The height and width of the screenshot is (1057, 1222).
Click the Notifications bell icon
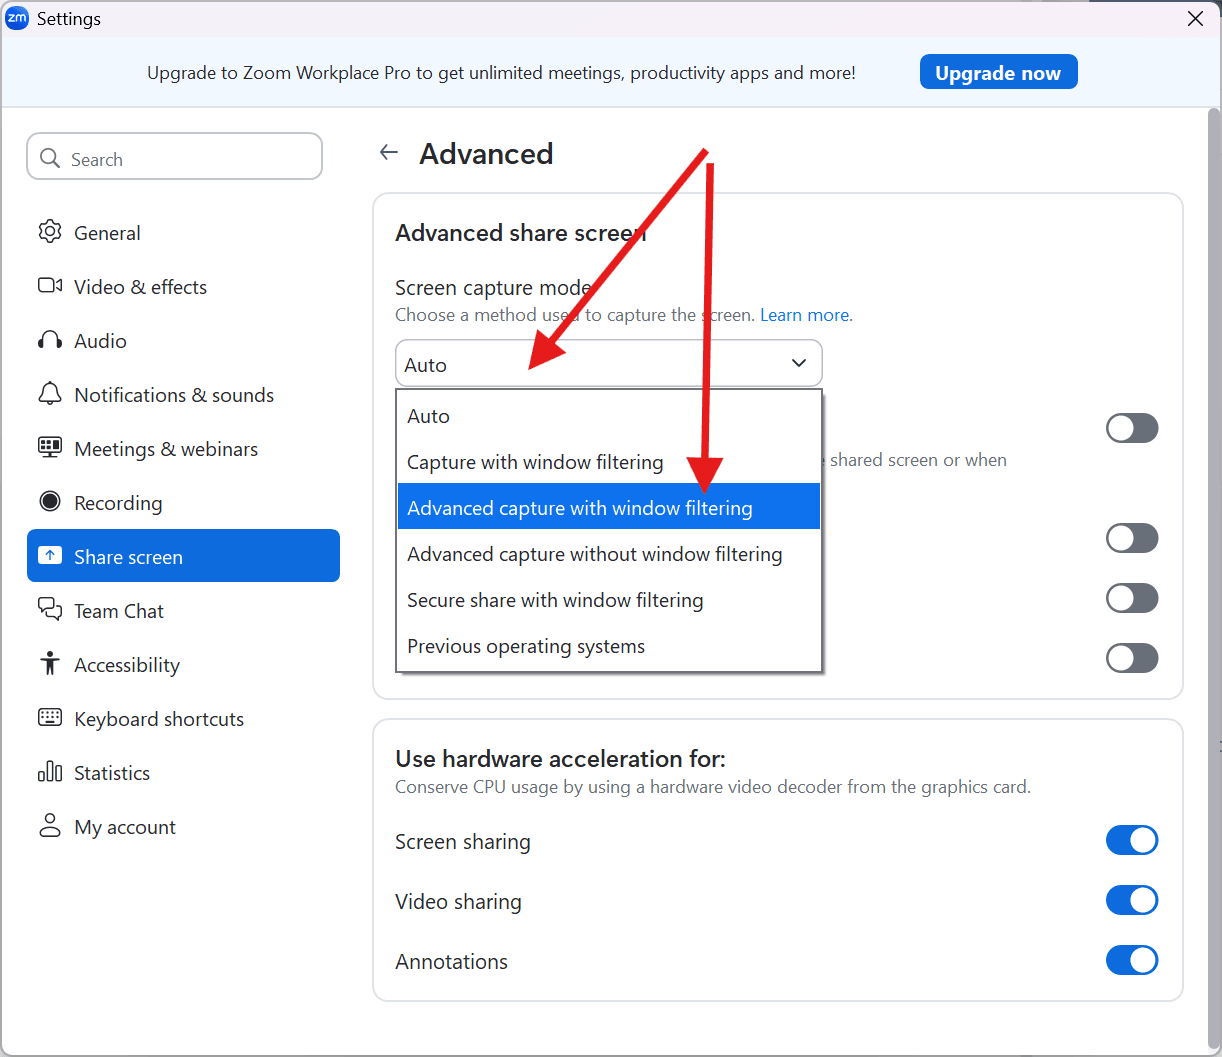coord(50,394)
